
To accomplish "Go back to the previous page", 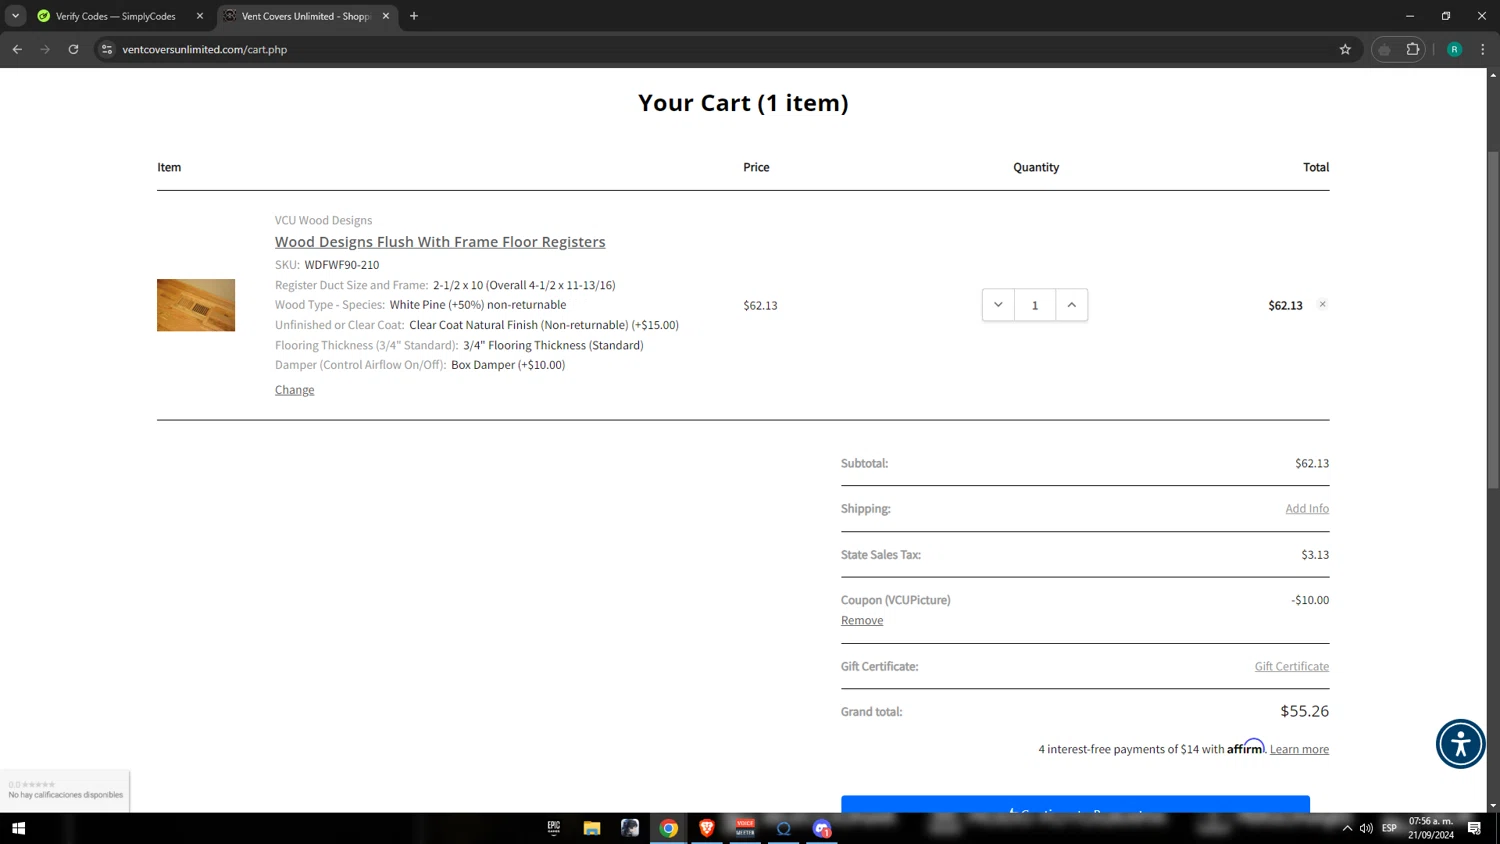I will (x=17, y=49).
